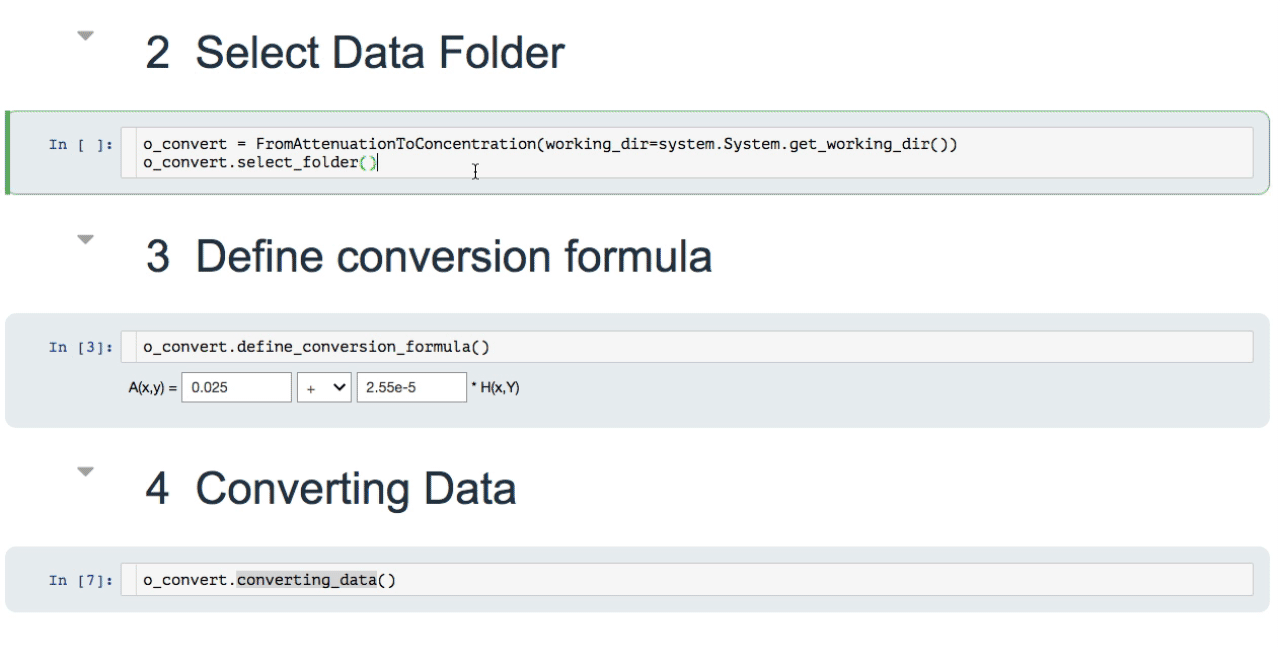The image size is (1280, 647).
Task: Open the plus operator dropdown
Action: tap(324, 387)
